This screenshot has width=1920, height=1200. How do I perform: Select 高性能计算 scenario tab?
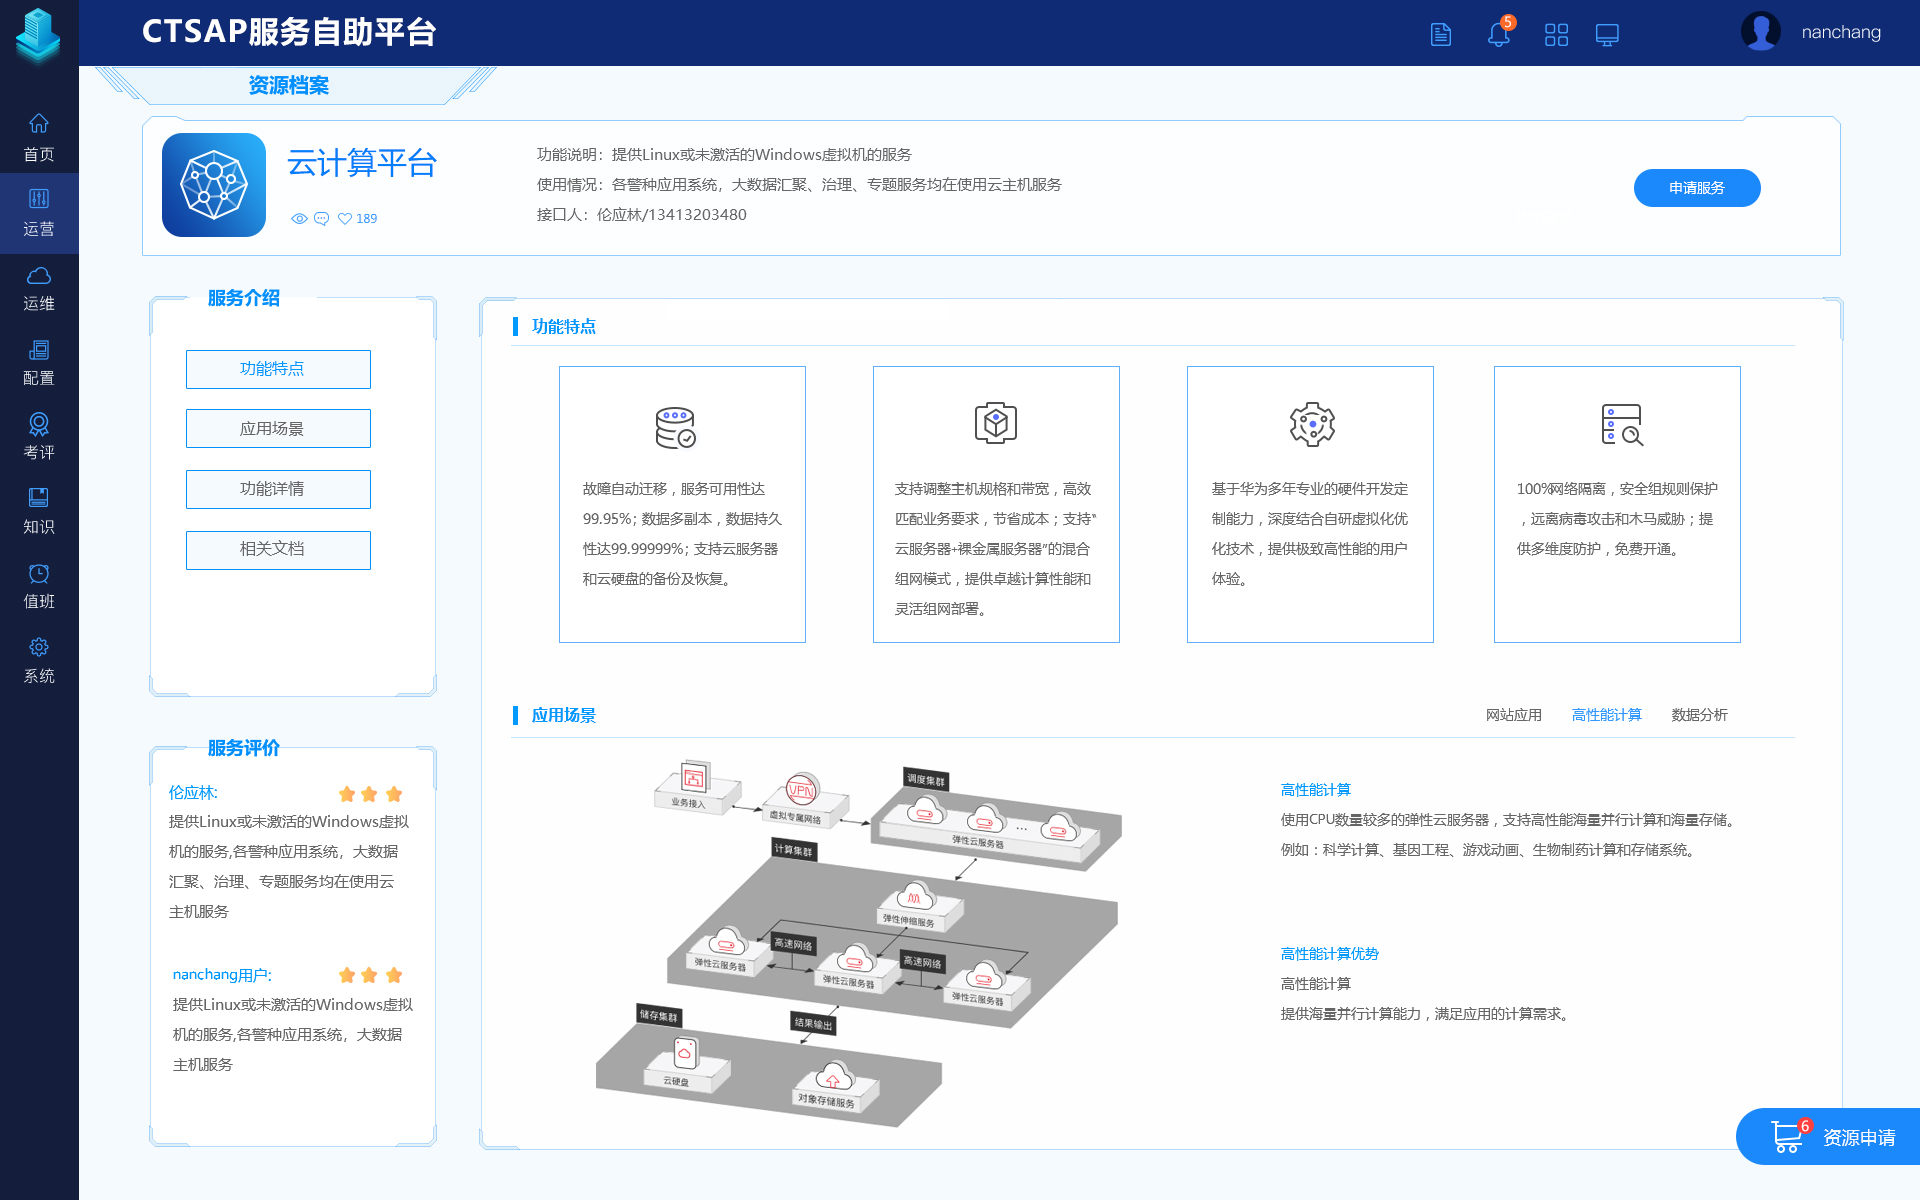[x=1606, y=715]
